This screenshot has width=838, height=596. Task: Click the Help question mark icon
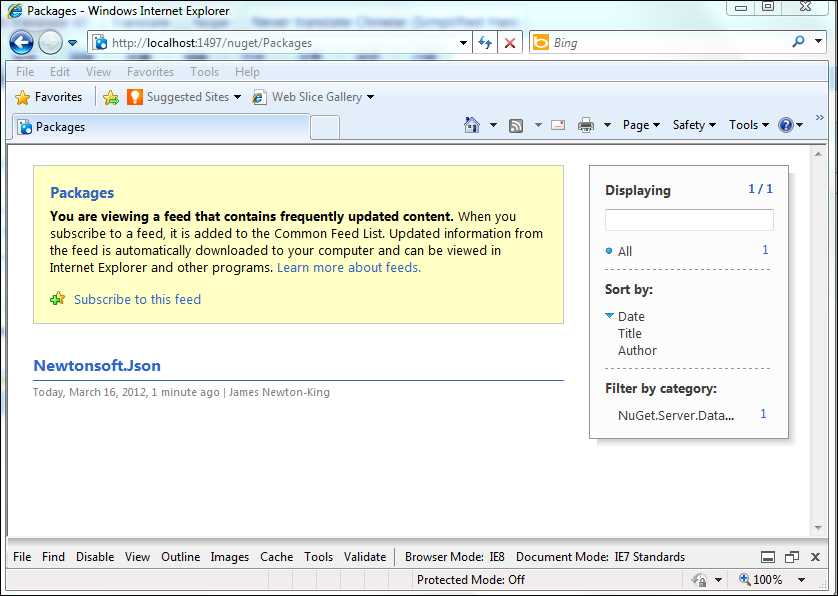[786, 125]
